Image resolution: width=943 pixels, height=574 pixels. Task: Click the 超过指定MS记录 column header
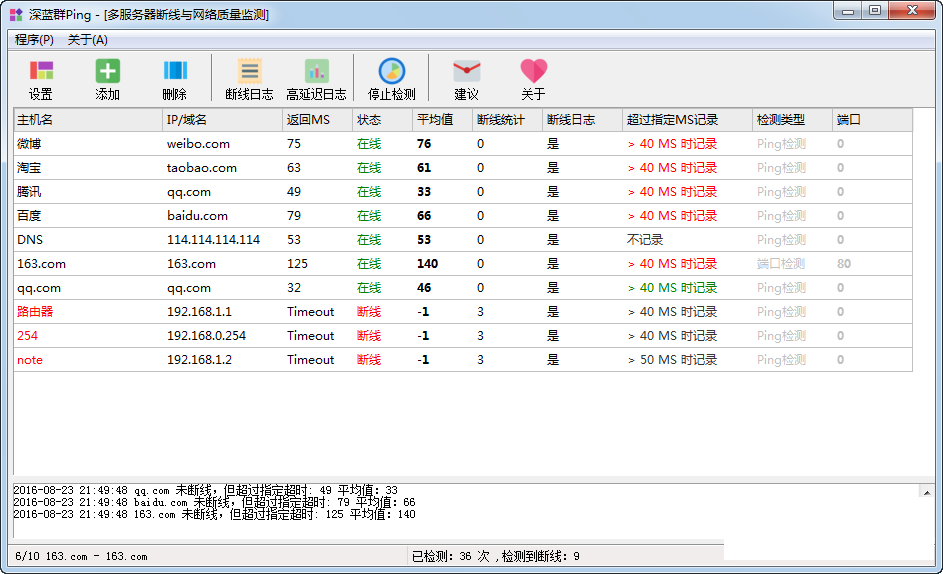tap(687, 120)
